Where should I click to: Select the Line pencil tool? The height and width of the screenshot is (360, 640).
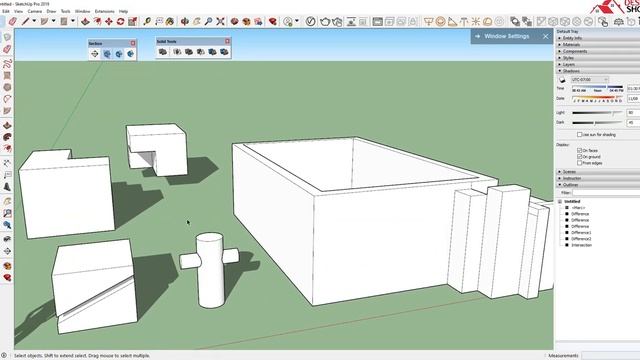coord(26,21)
